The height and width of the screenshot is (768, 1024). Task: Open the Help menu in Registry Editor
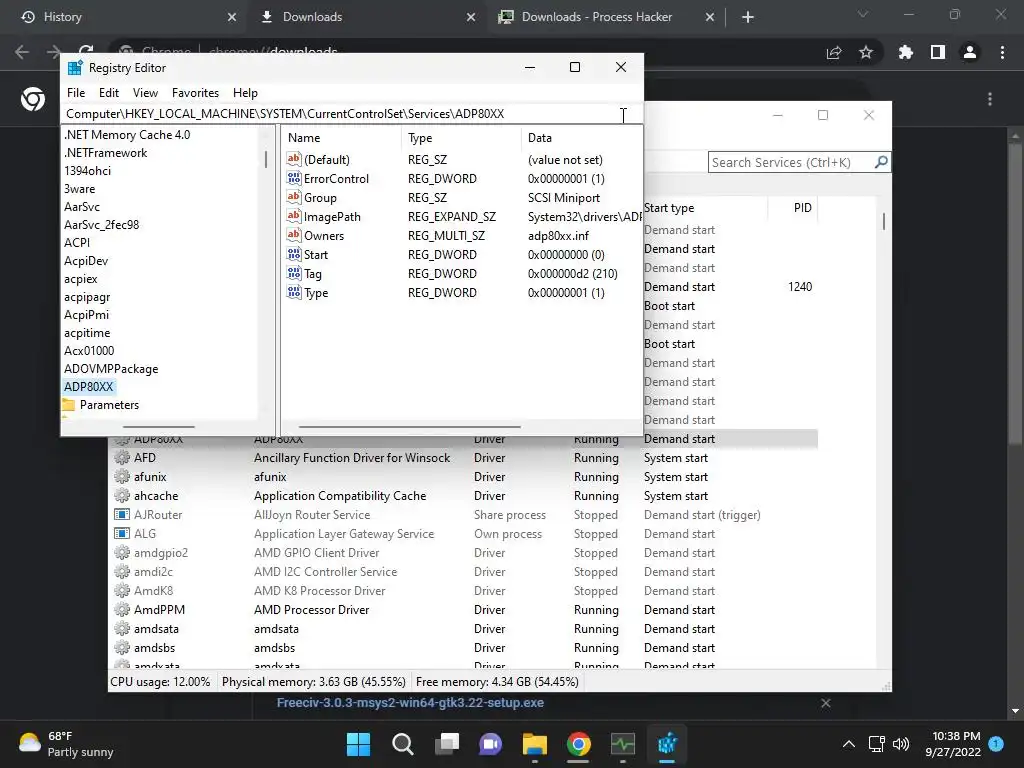click(x=245, y=93)
